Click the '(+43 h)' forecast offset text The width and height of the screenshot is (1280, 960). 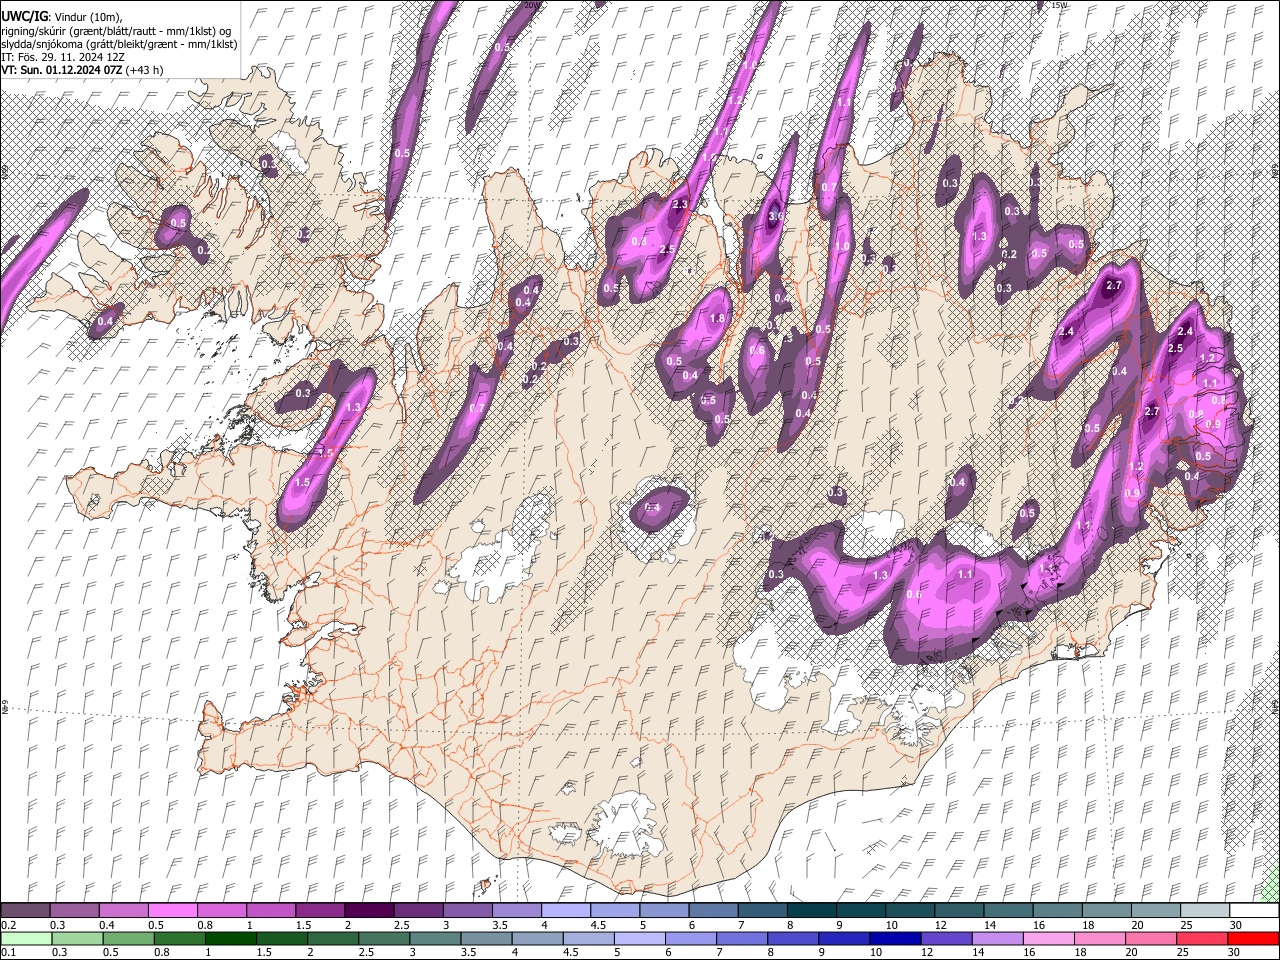point(146,70)
